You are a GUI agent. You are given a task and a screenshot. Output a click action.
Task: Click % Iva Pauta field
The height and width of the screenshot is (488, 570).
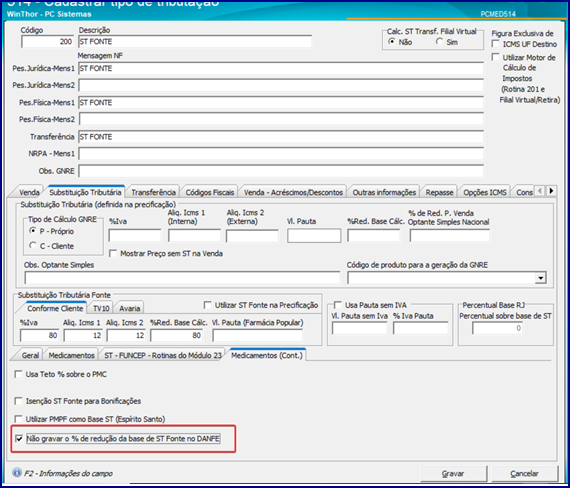click(420, 328)
